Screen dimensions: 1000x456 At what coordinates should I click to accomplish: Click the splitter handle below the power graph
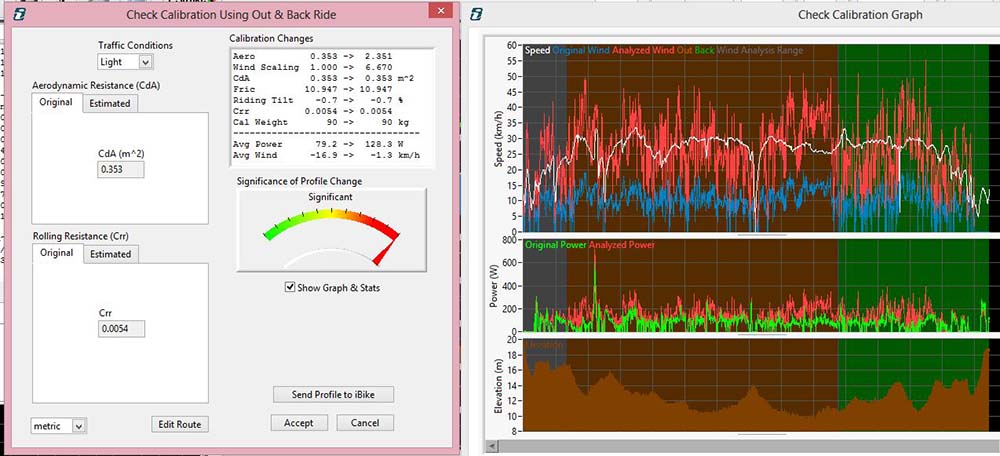click(x=760, y=334)
